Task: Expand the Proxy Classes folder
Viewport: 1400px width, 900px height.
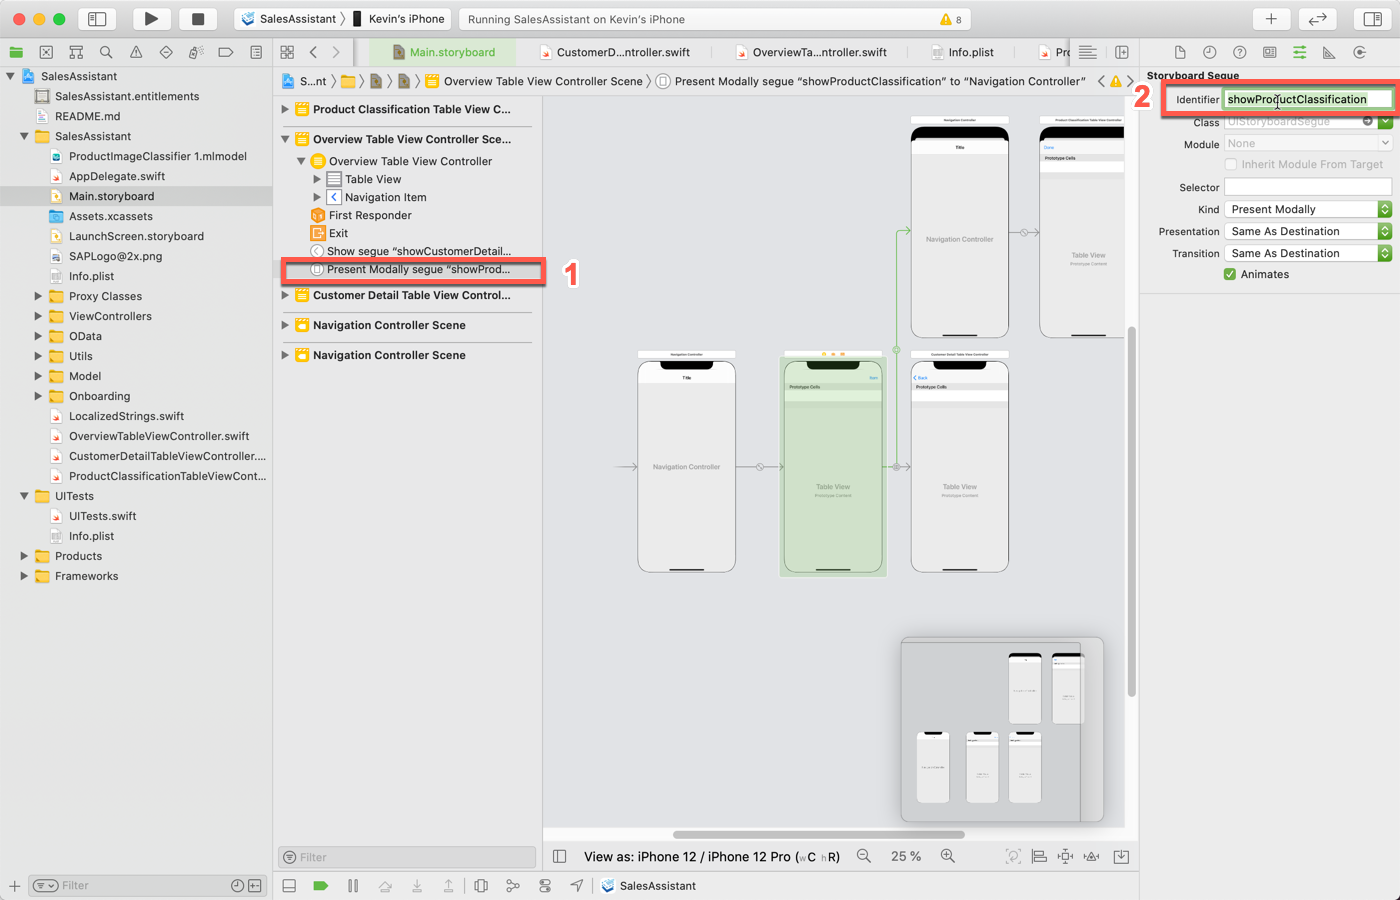Action: [38, 296]
